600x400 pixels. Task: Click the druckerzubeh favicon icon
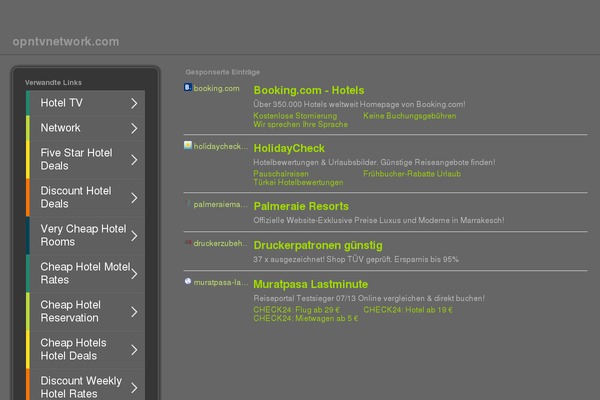pyautogui.click(x=188, y=242)
